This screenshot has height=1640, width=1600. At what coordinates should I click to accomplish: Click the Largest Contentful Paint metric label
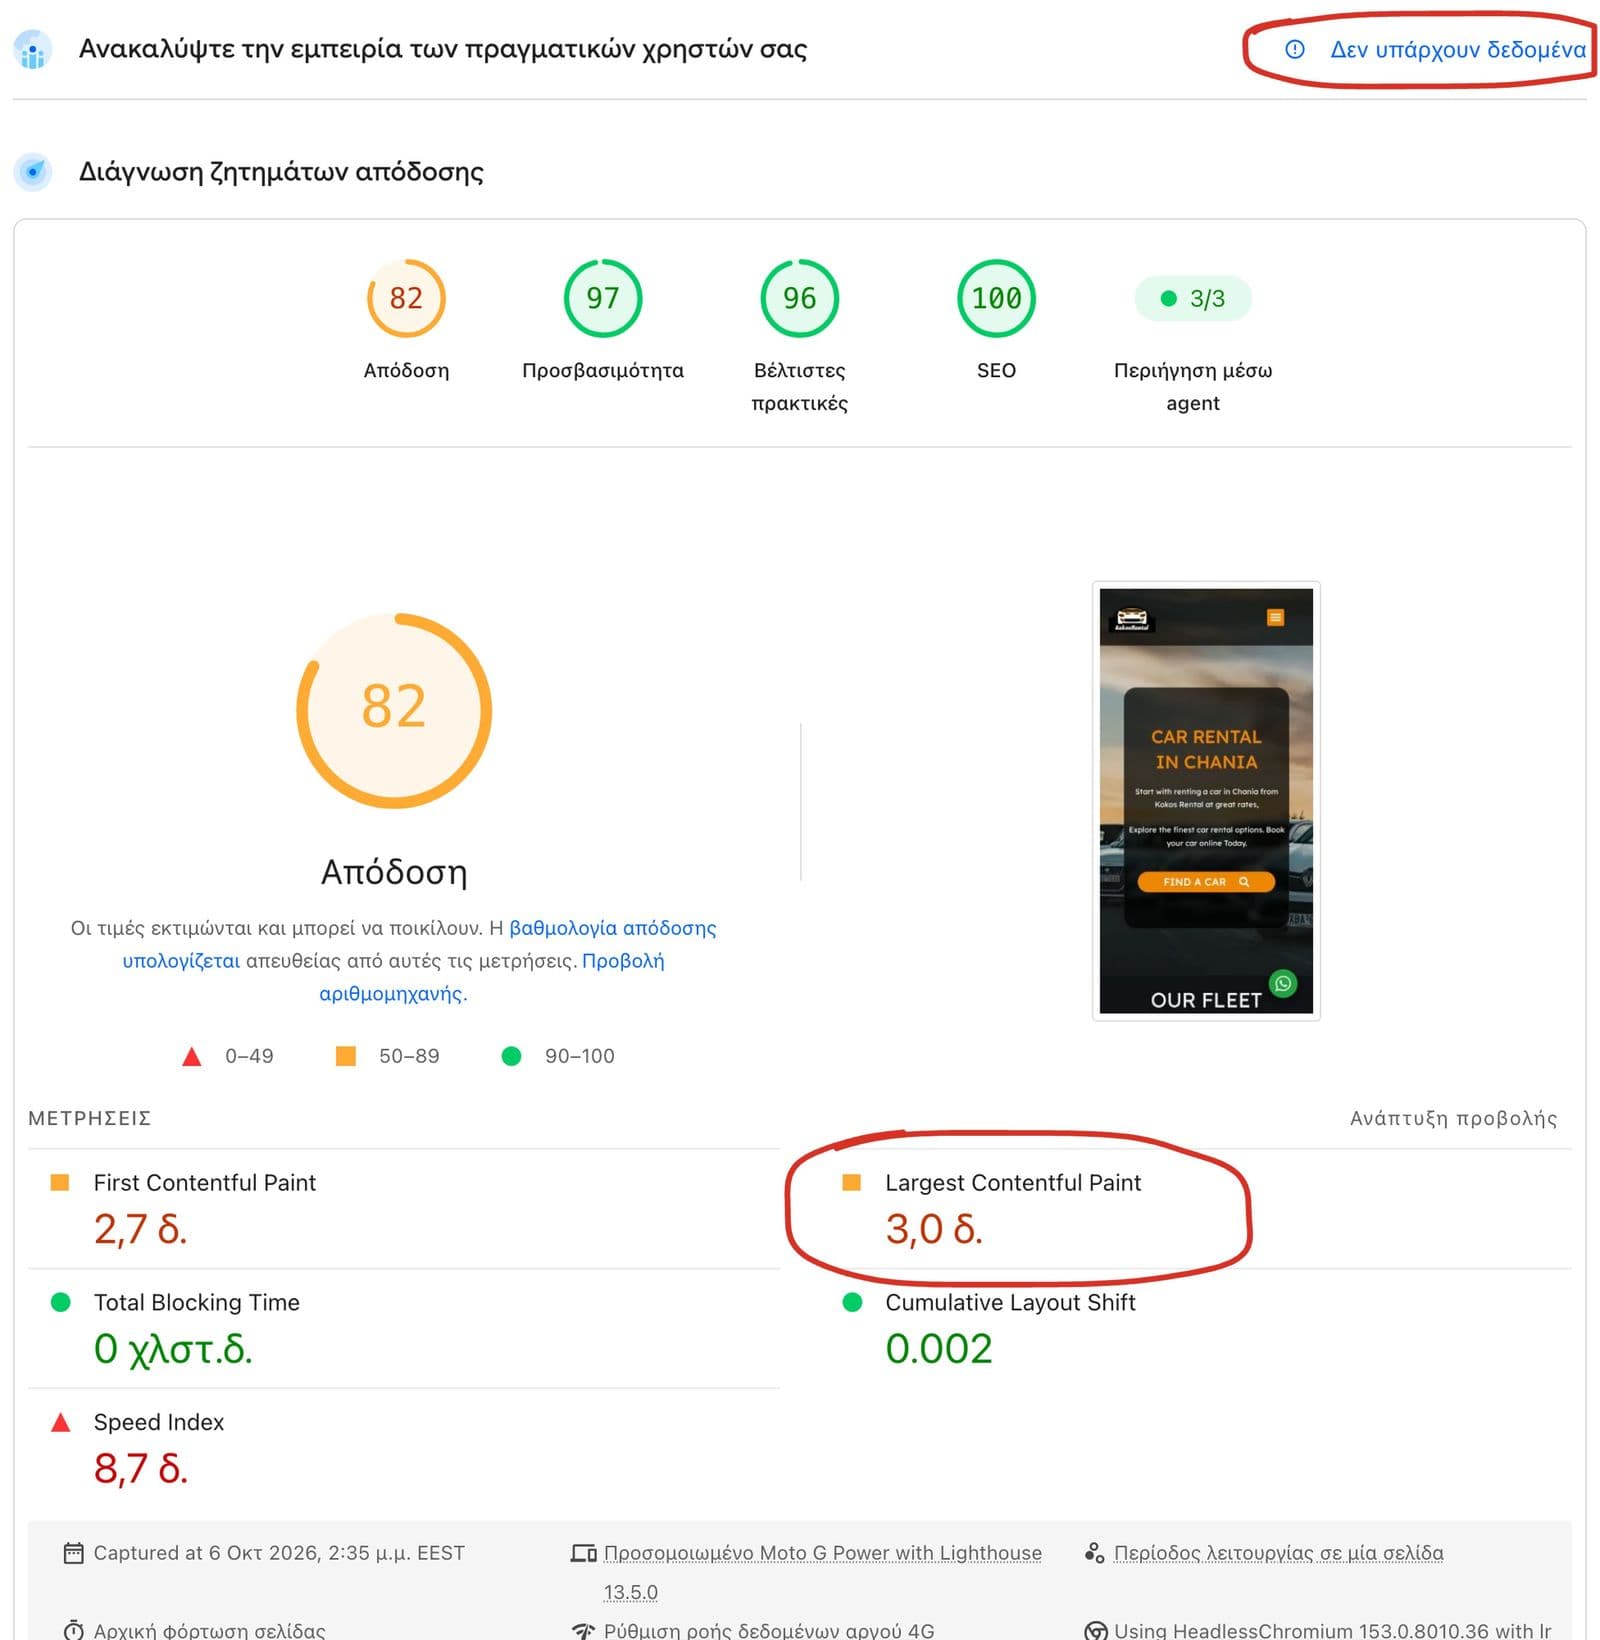click(1013, 1182)
